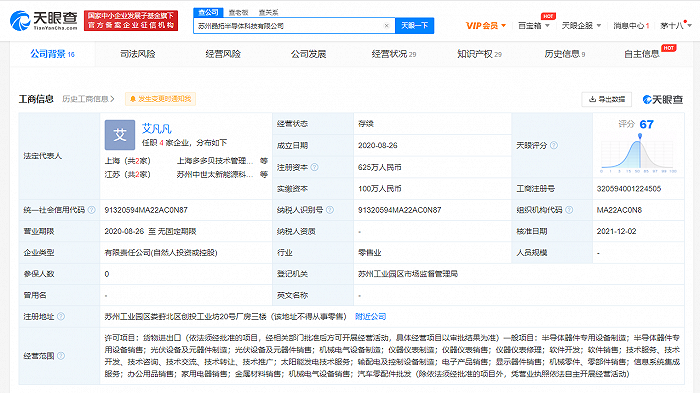The height and width of the screenshot is (393, 700).
Task: Open the 苏州中世太新能源科 company link
Action: [215, 174]
